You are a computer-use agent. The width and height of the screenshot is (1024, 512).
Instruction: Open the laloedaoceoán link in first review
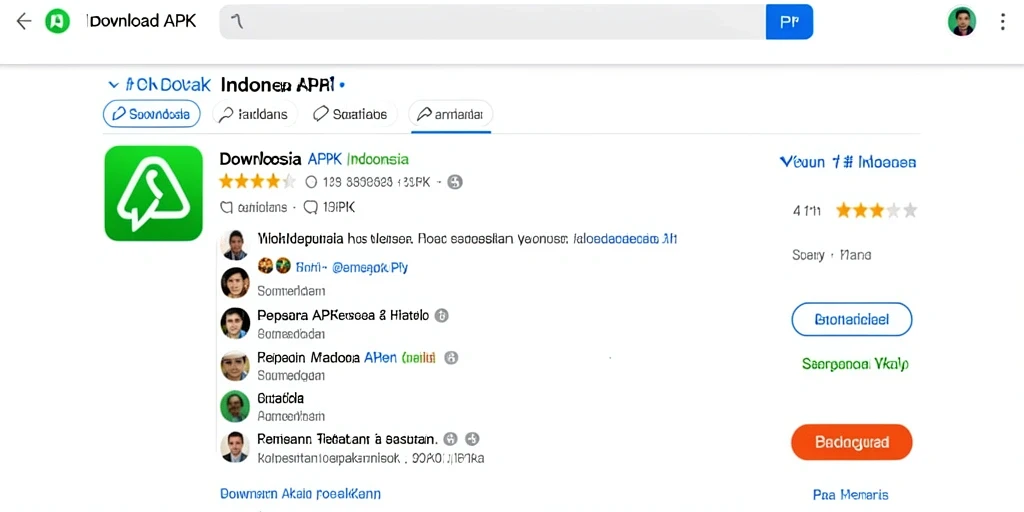coord(625,239)
